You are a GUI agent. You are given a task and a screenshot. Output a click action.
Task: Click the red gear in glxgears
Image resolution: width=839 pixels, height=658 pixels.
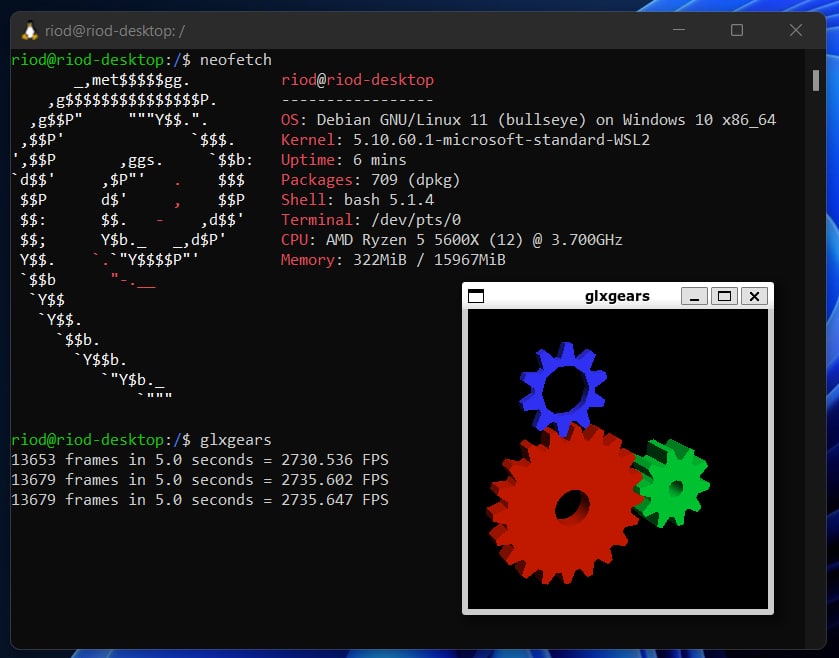(565, 504)
